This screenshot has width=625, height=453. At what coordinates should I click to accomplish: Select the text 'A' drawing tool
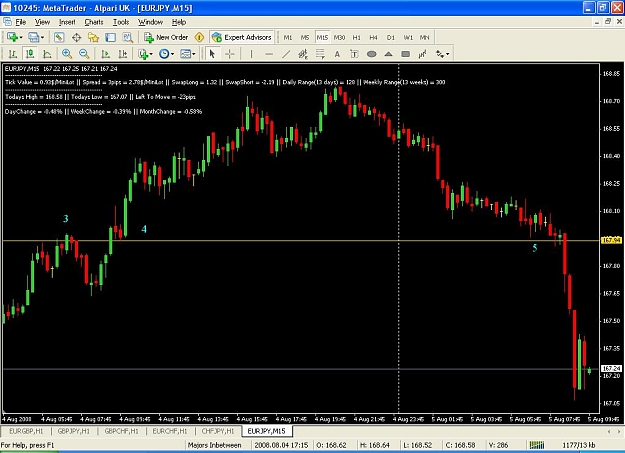tap(337, 53)
